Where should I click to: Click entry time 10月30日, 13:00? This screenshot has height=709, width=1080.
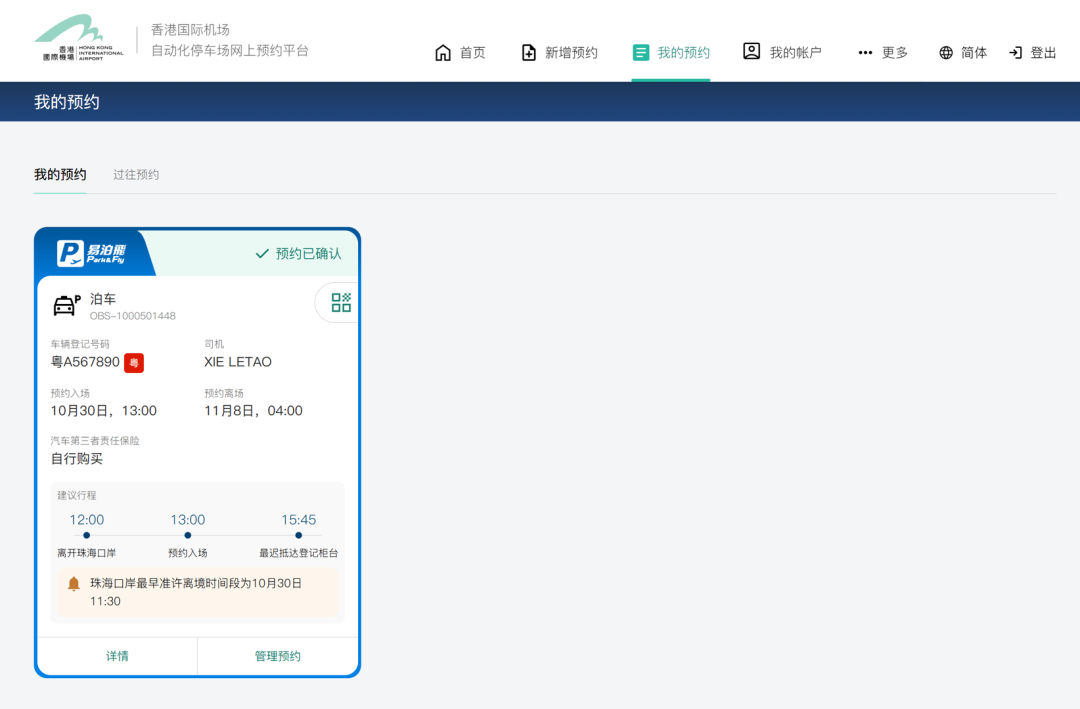click(103, 411)
